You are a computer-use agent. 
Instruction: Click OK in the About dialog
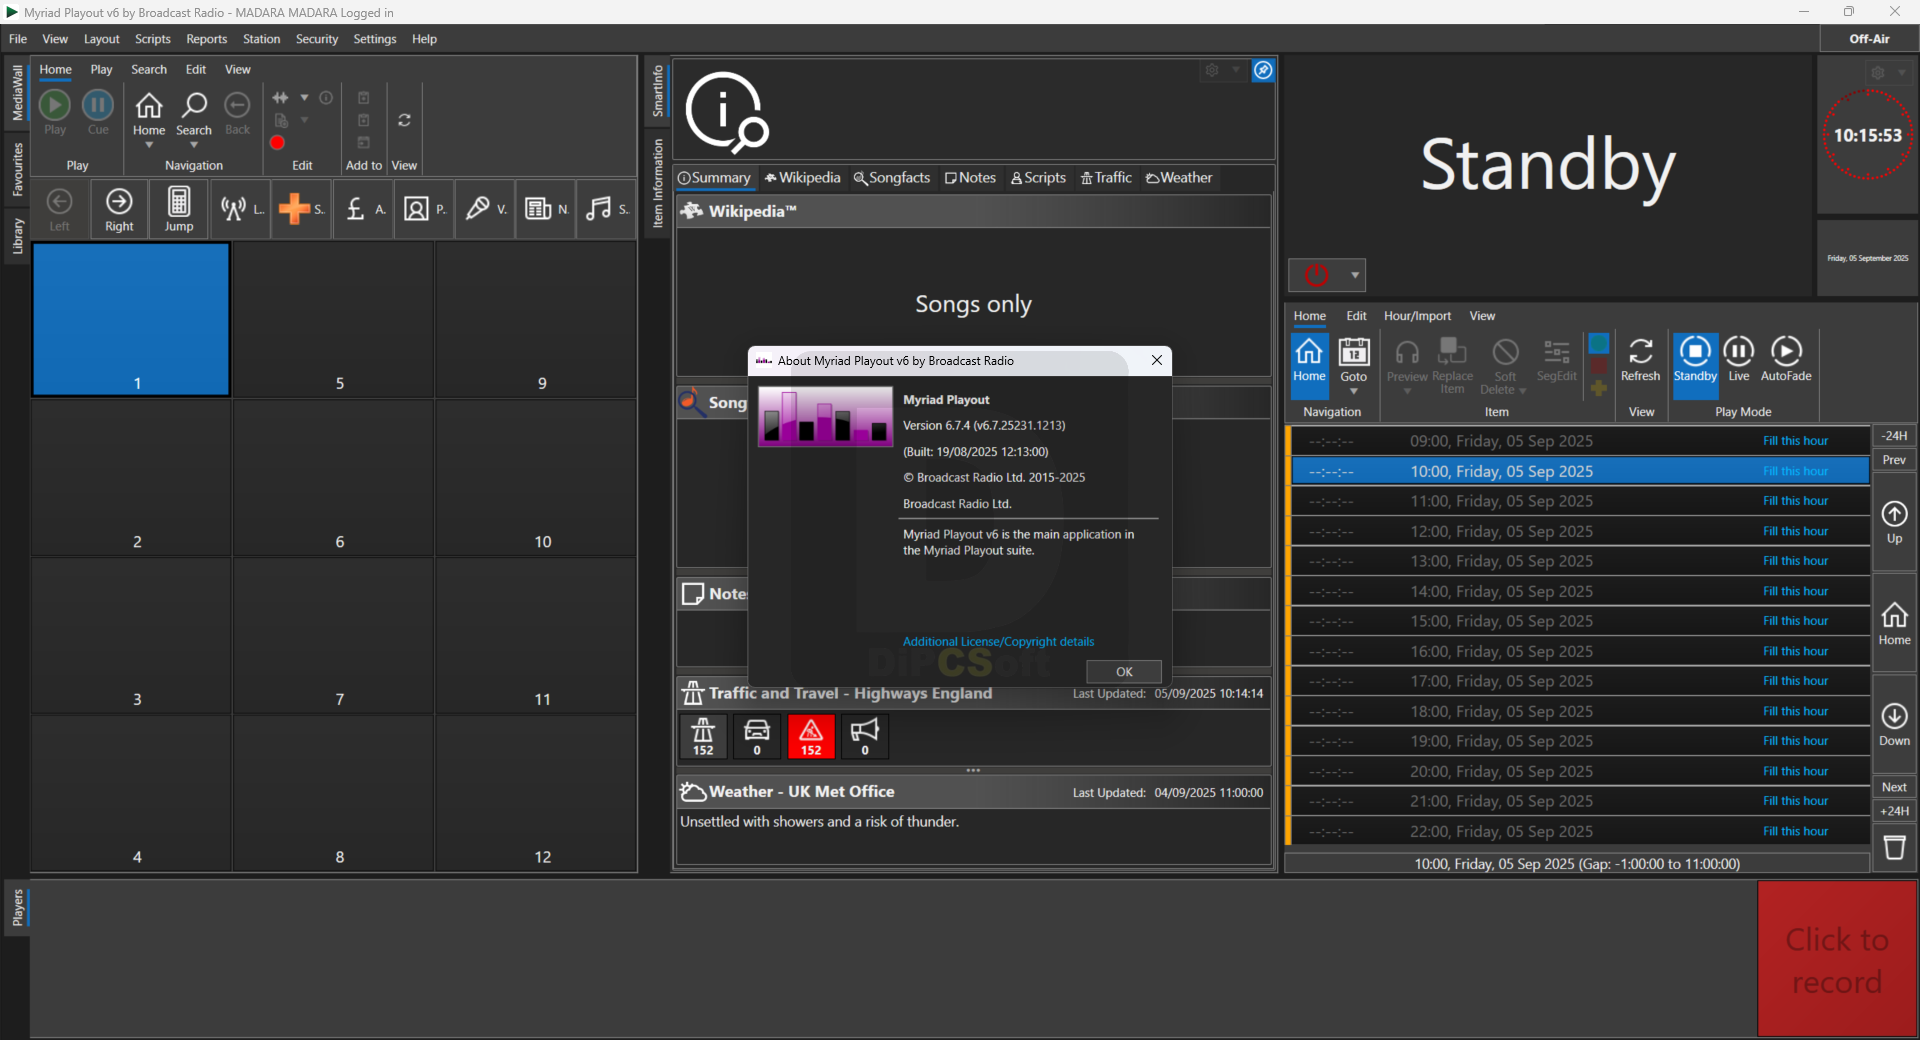pos(1124,672)
